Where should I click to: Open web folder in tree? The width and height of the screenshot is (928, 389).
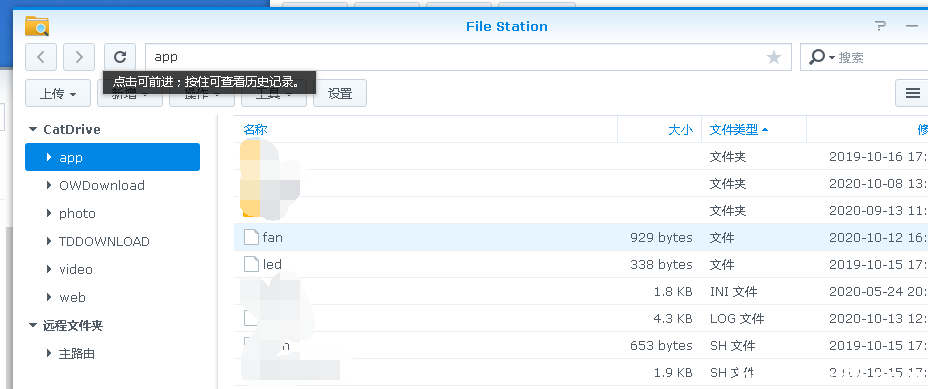click(x=72, y=297)
